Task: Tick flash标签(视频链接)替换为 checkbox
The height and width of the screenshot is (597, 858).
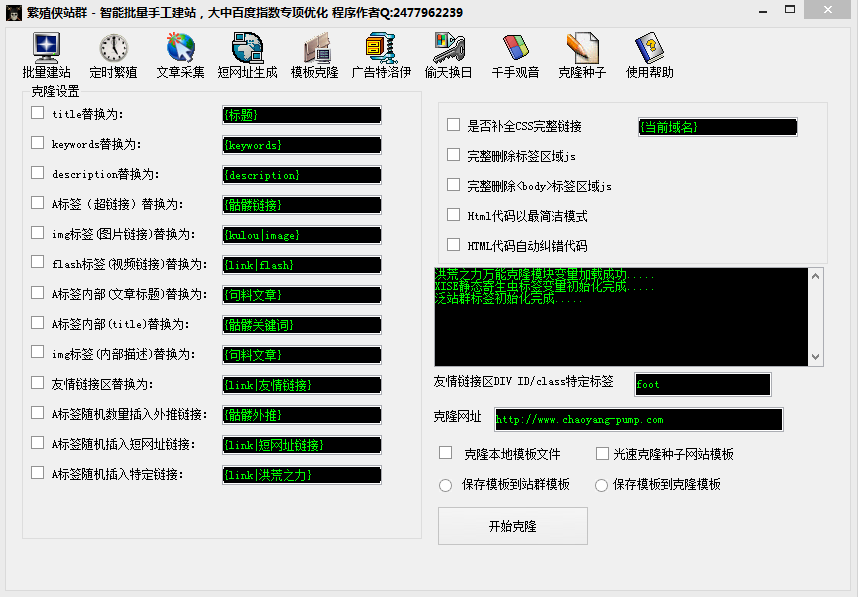Action: tap(38, 262)
